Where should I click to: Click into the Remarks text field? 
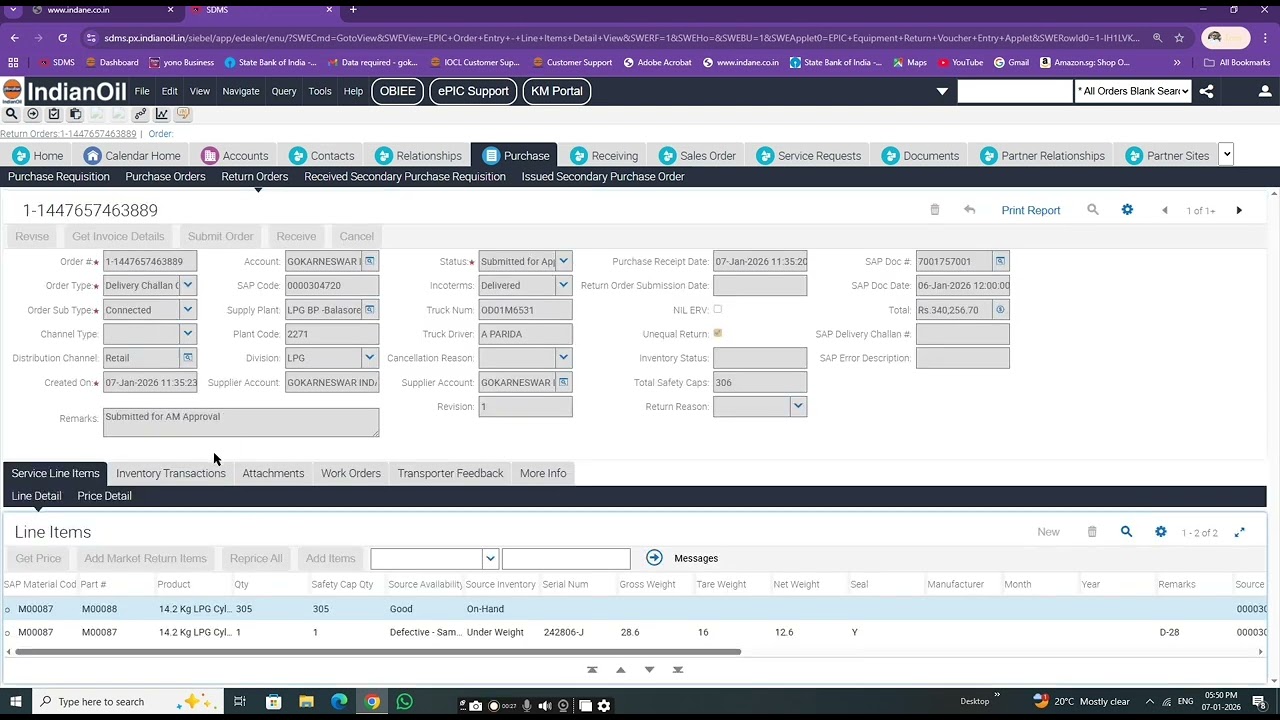241,422
